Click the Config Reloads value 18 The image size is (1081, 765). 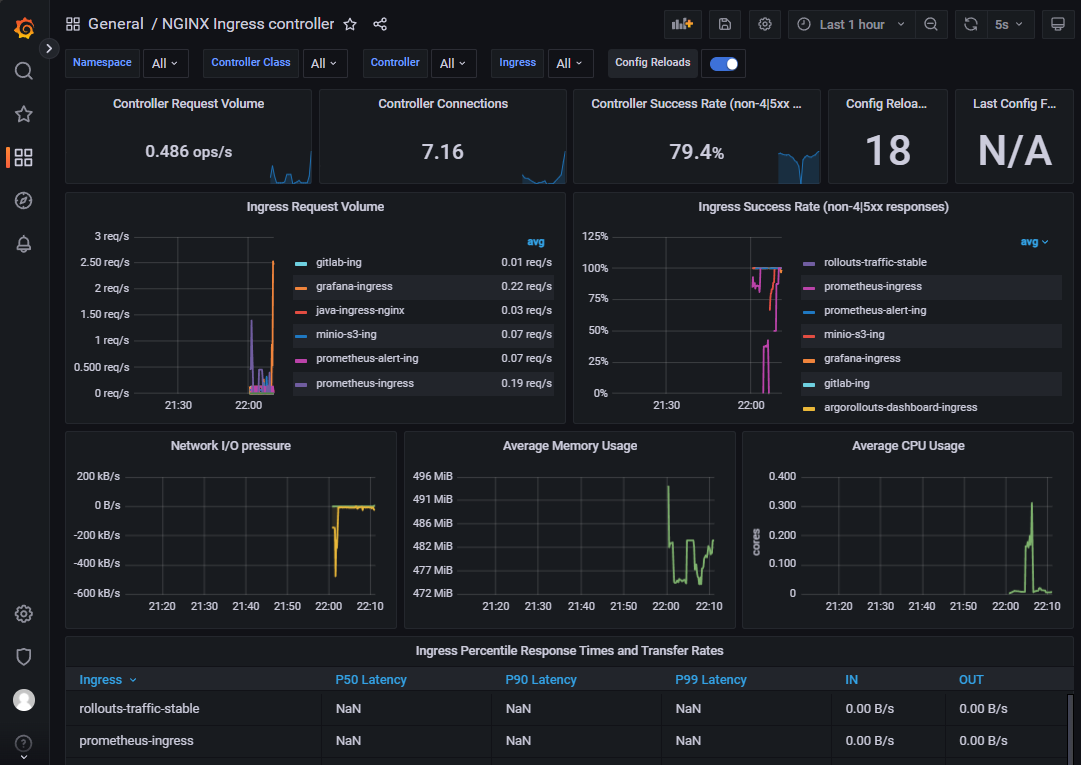pyautogui.click(x=887, y=151)
